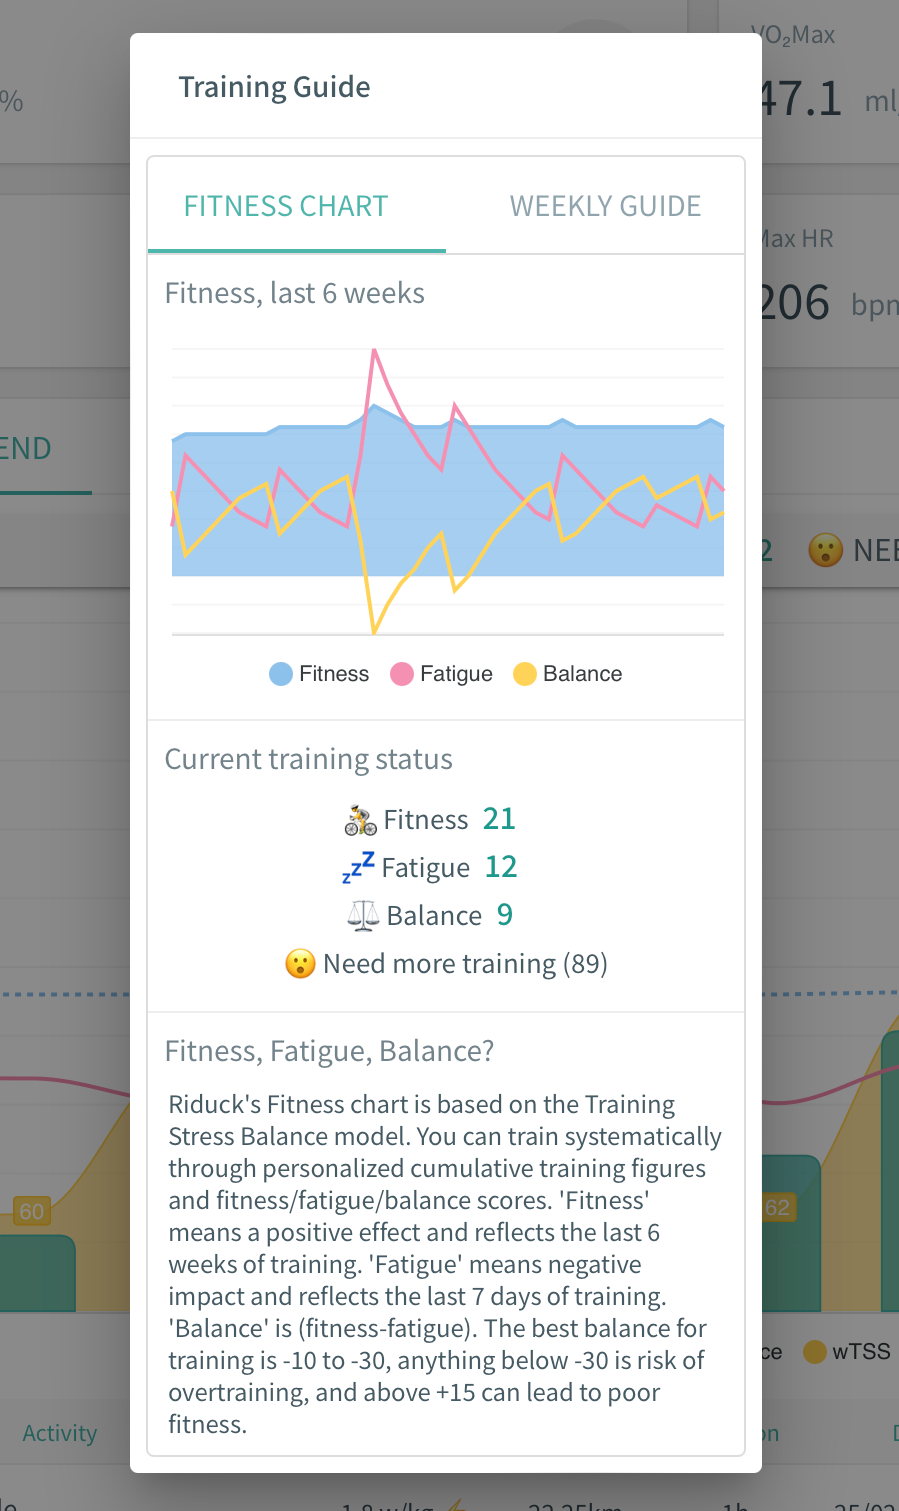The image size is (899, 1511).
Task: Click the Fitness score value 21
Action: pyautogui.click(x=499, y=819)
